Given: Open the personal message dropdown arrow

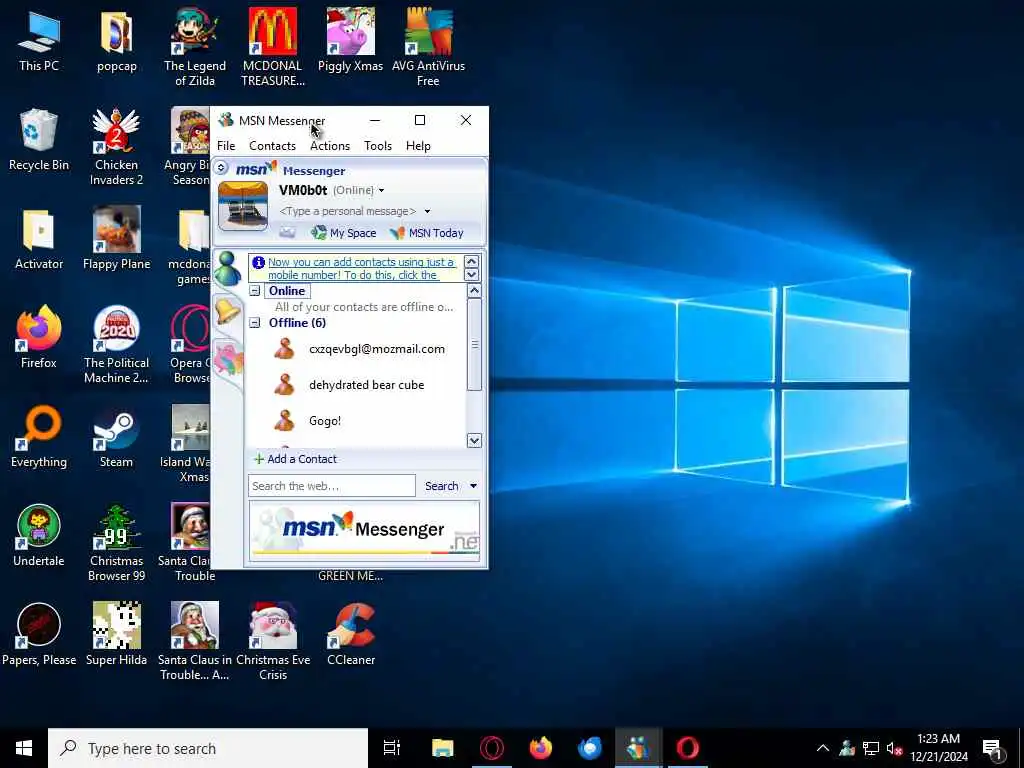Looking at the screenshot, I should pos(427,212).
